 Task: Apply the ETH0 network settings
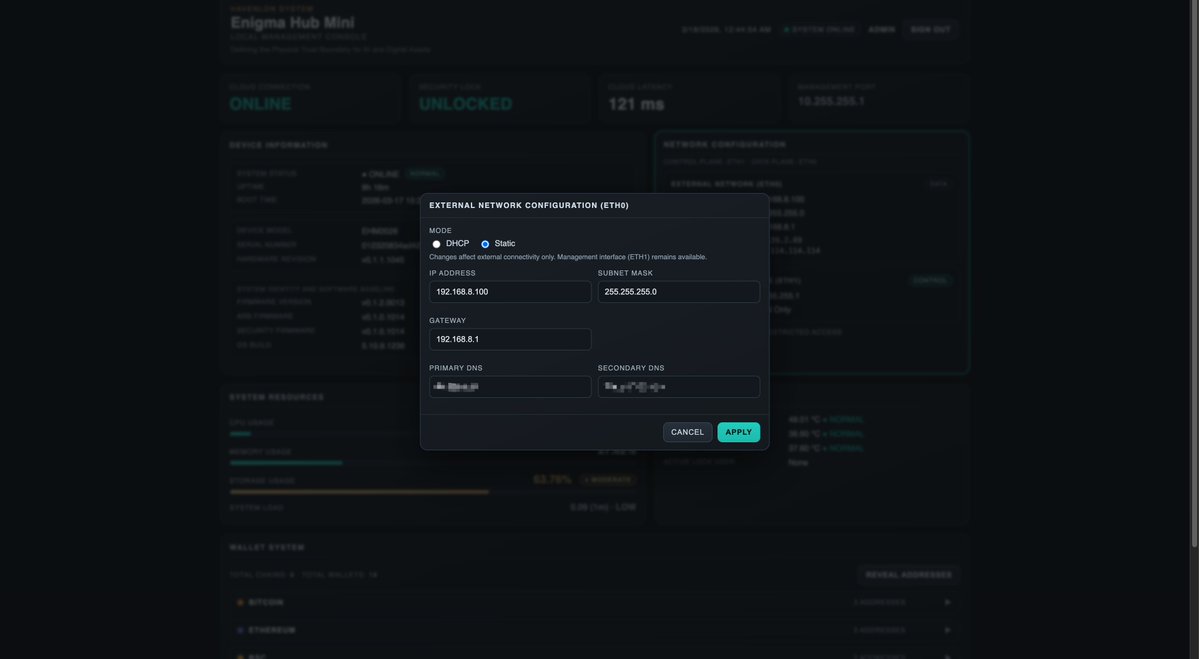pyautogui.click(x=739, y=432)
